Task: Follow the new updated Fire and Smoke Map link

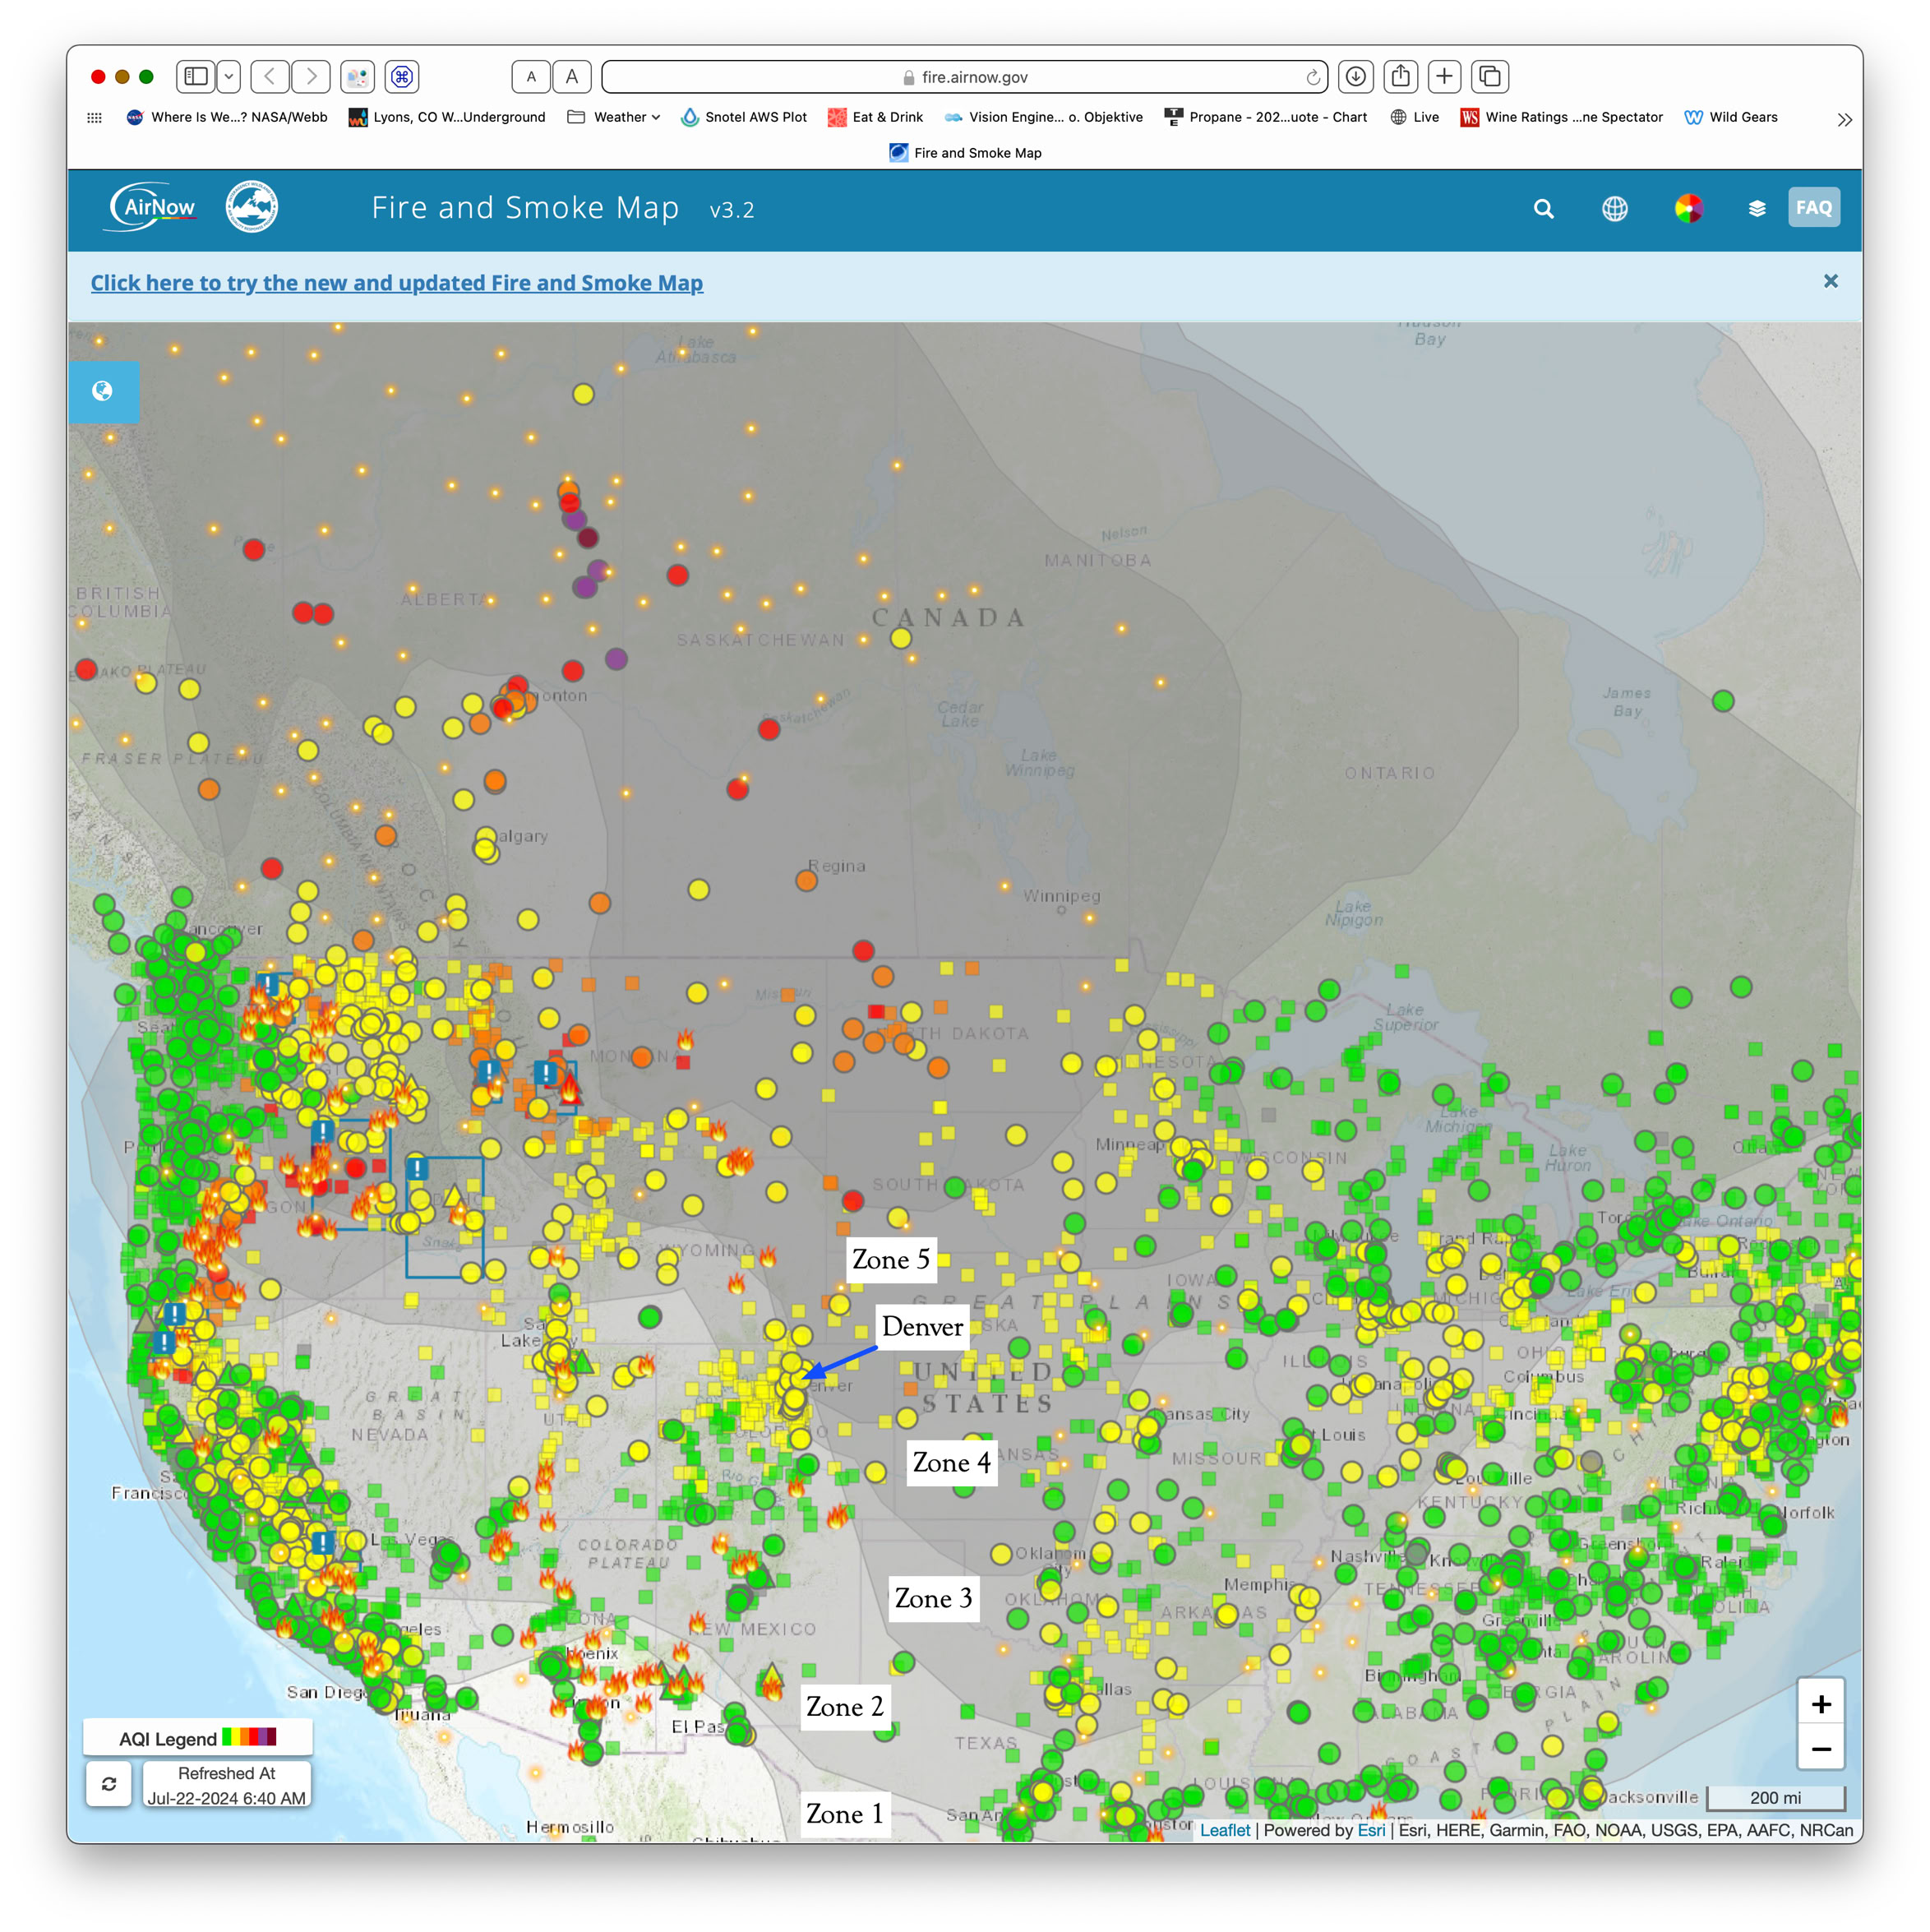Action: point(396,283)
